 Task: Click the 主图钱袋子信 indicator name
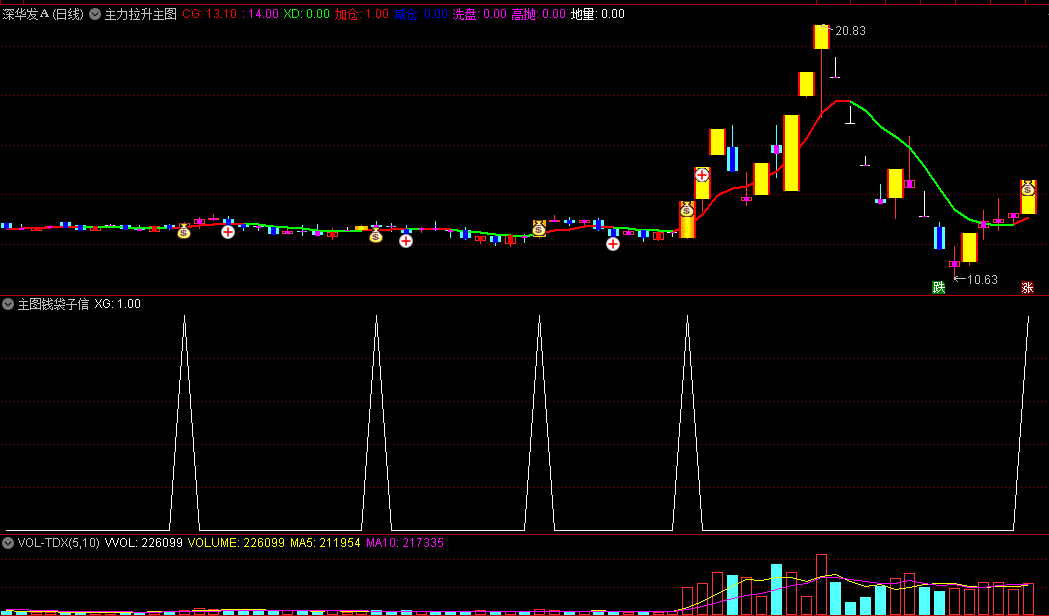click(53, 304)
